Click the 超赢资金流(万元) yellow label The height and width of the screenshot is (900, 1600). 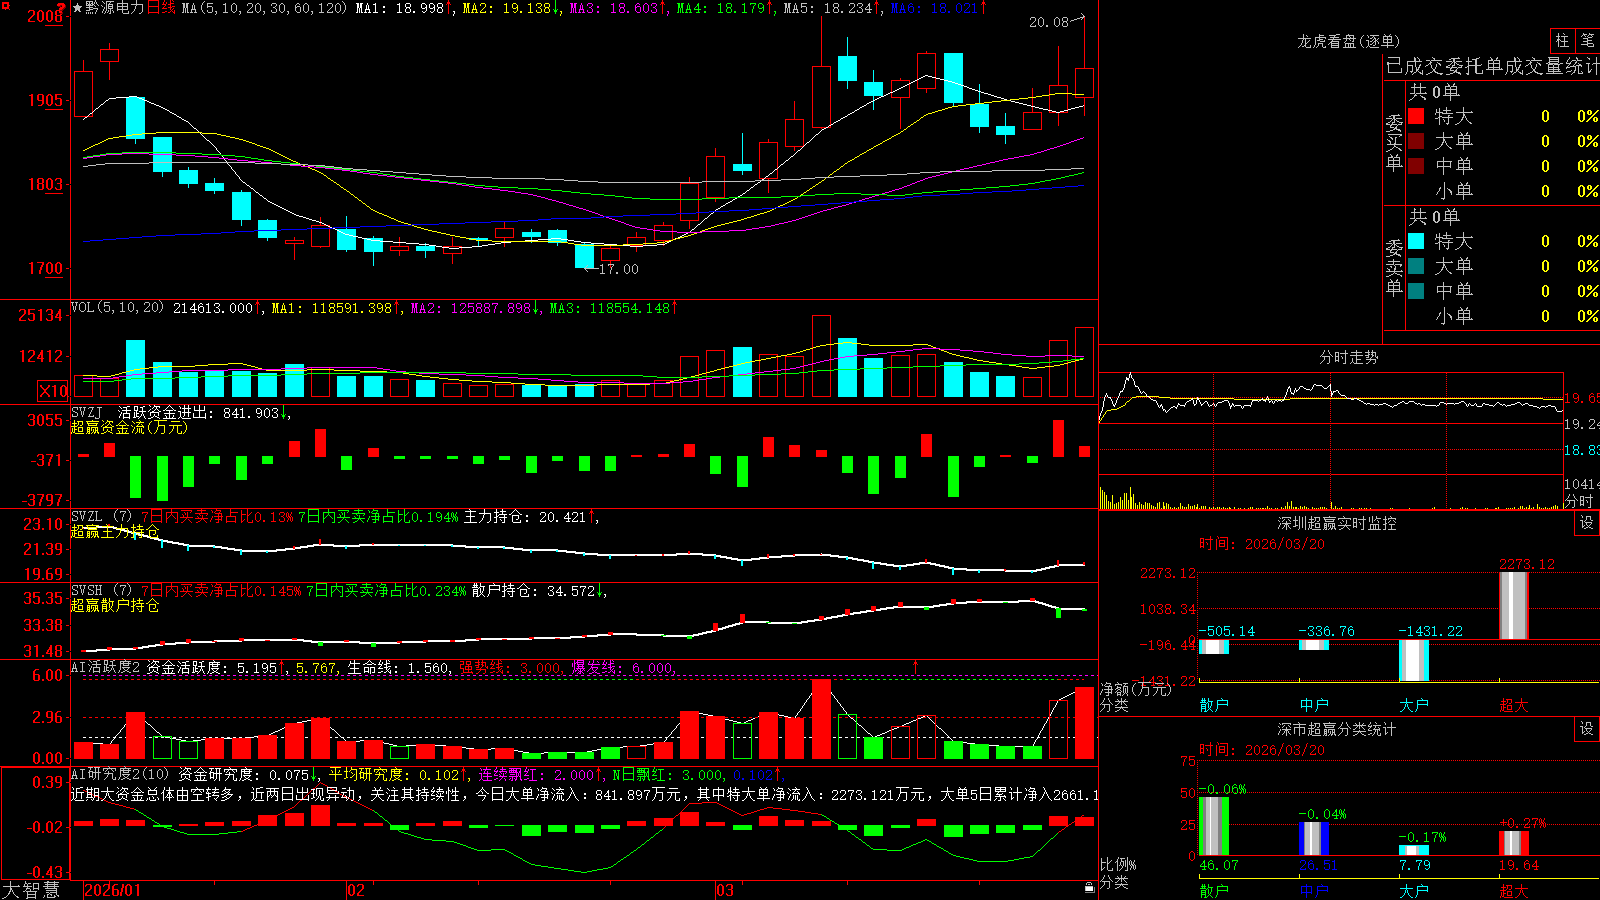[129, 427]
